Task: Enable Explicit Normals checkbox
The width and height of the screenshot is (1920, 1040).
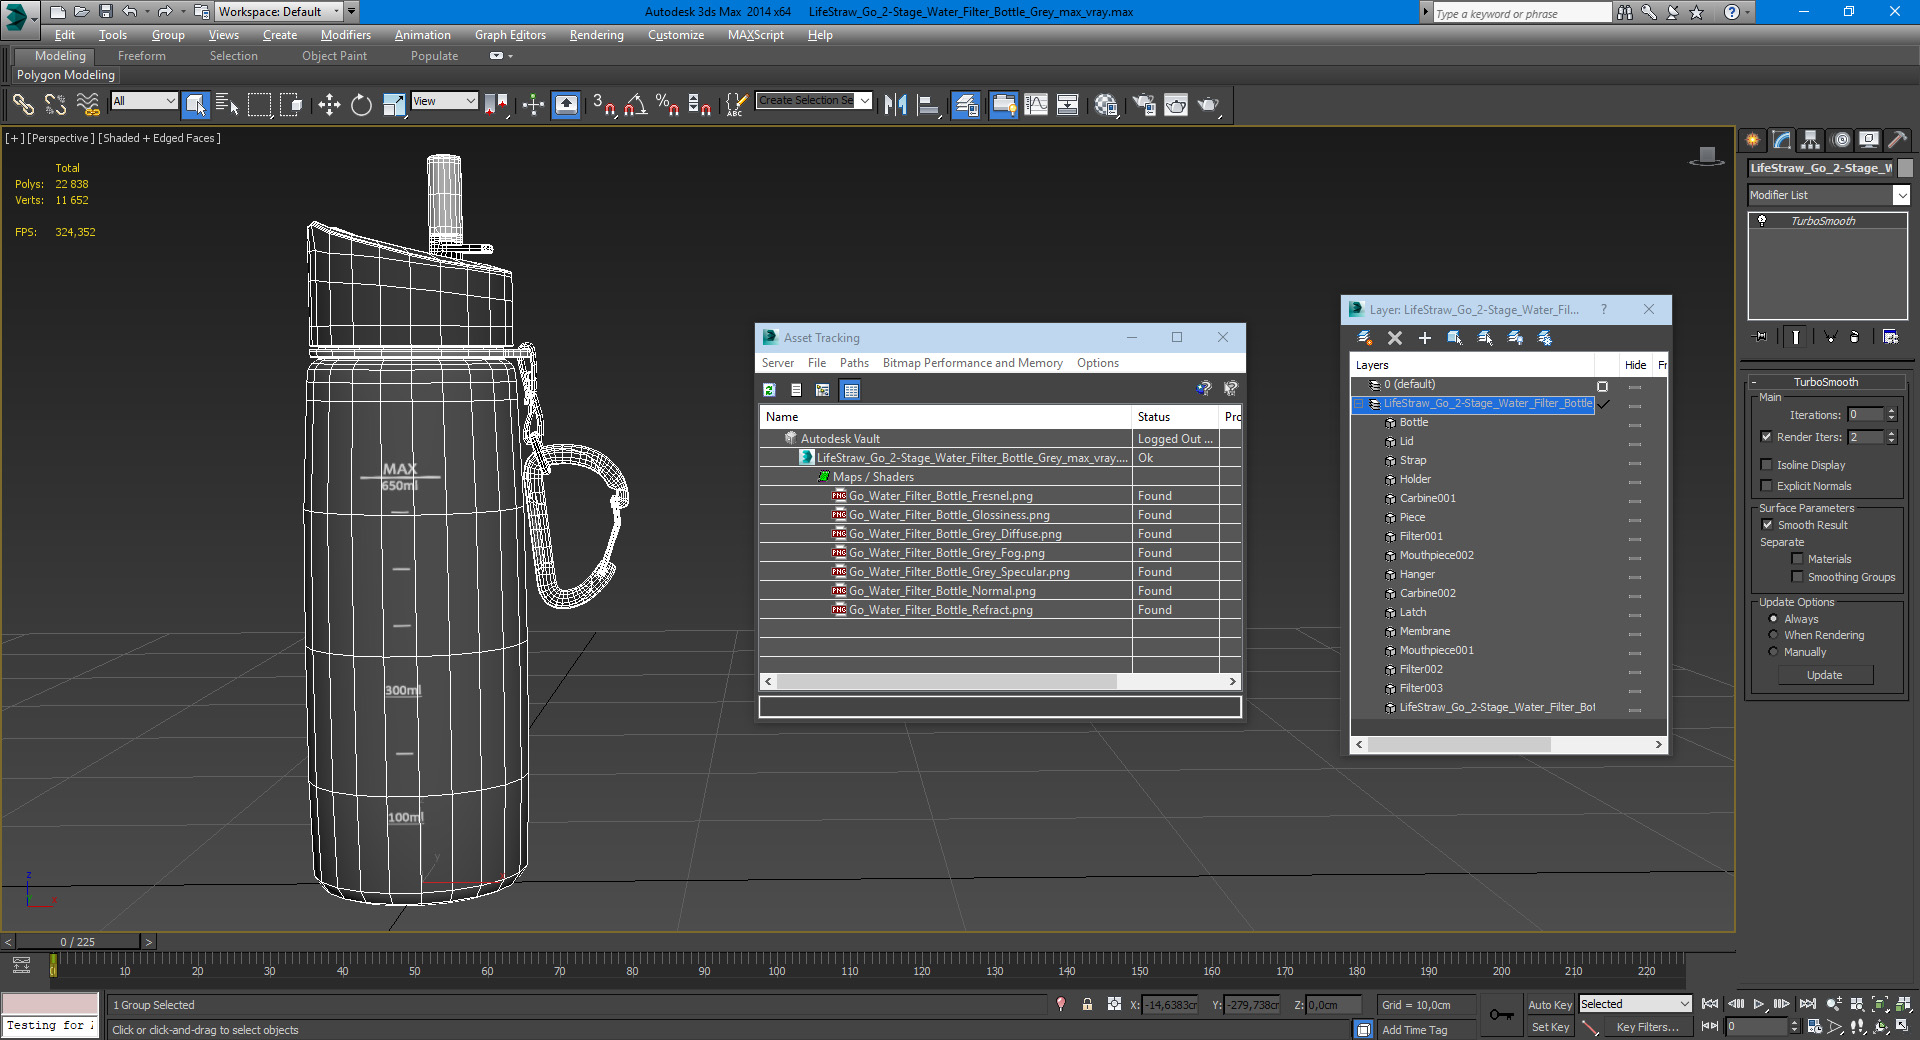Action: click(x=1766, y=486)
